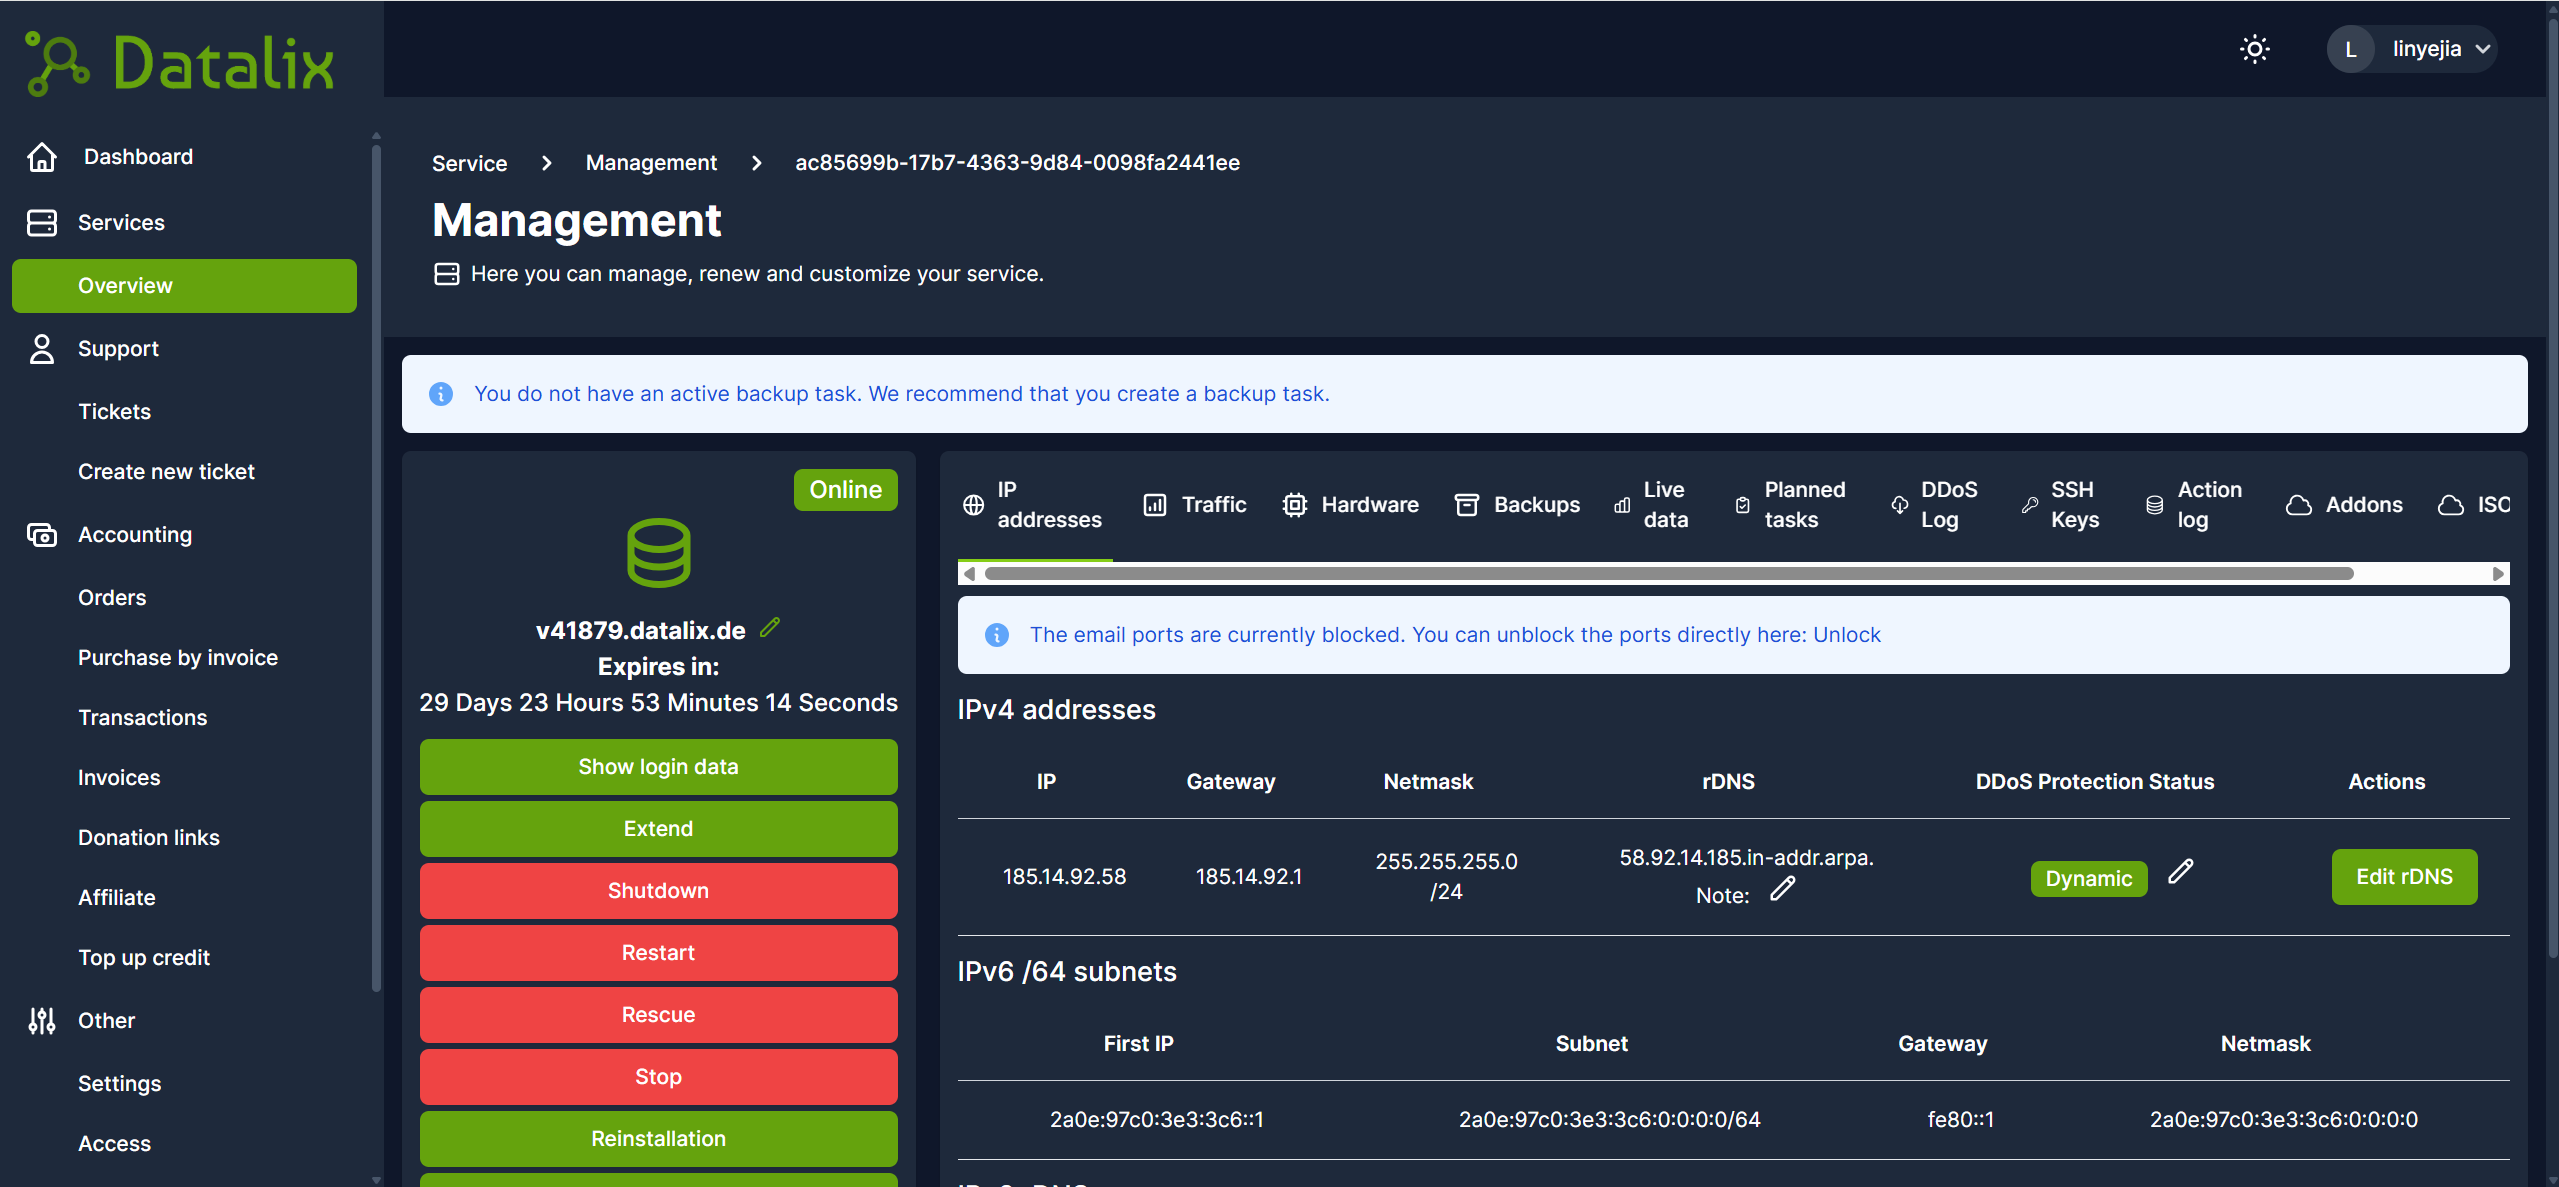Click the Online status badge

845,490
